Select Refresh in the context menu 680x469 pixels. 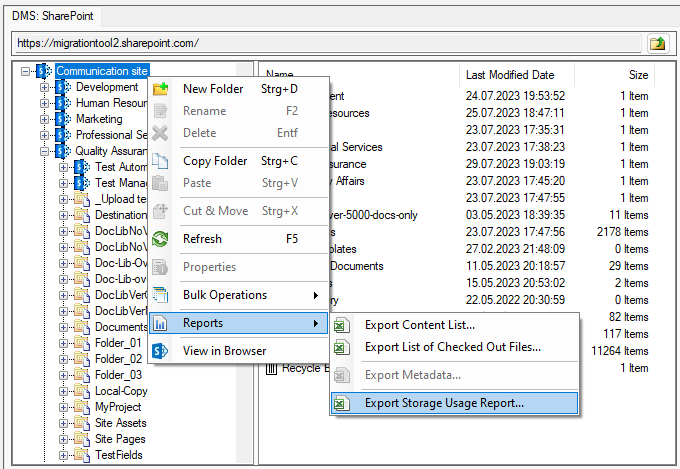pyautogui.click(x=239, y=239)
